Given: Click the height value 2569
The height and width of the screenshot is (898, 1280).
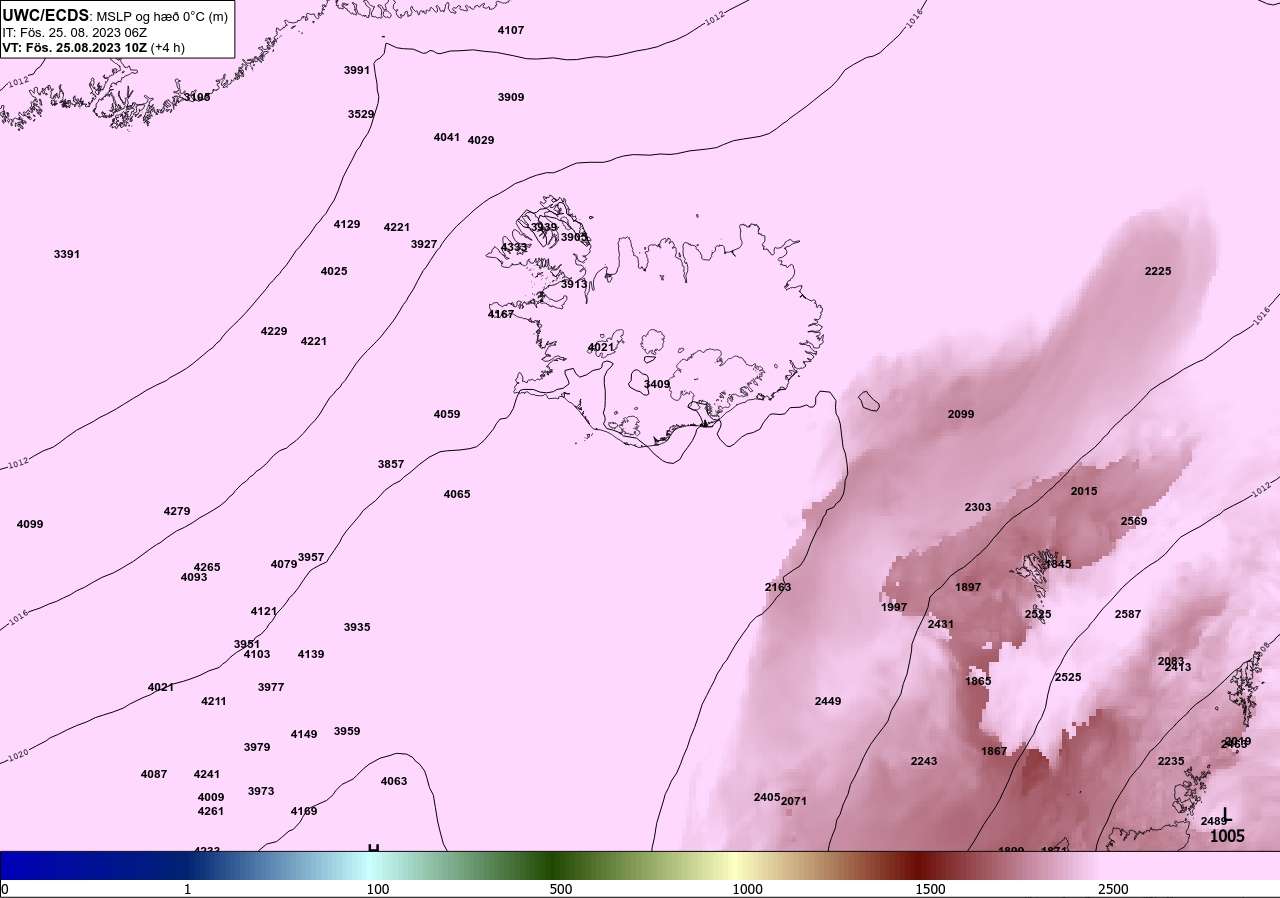Looking at the screenshot, I should click(1134, 521).
